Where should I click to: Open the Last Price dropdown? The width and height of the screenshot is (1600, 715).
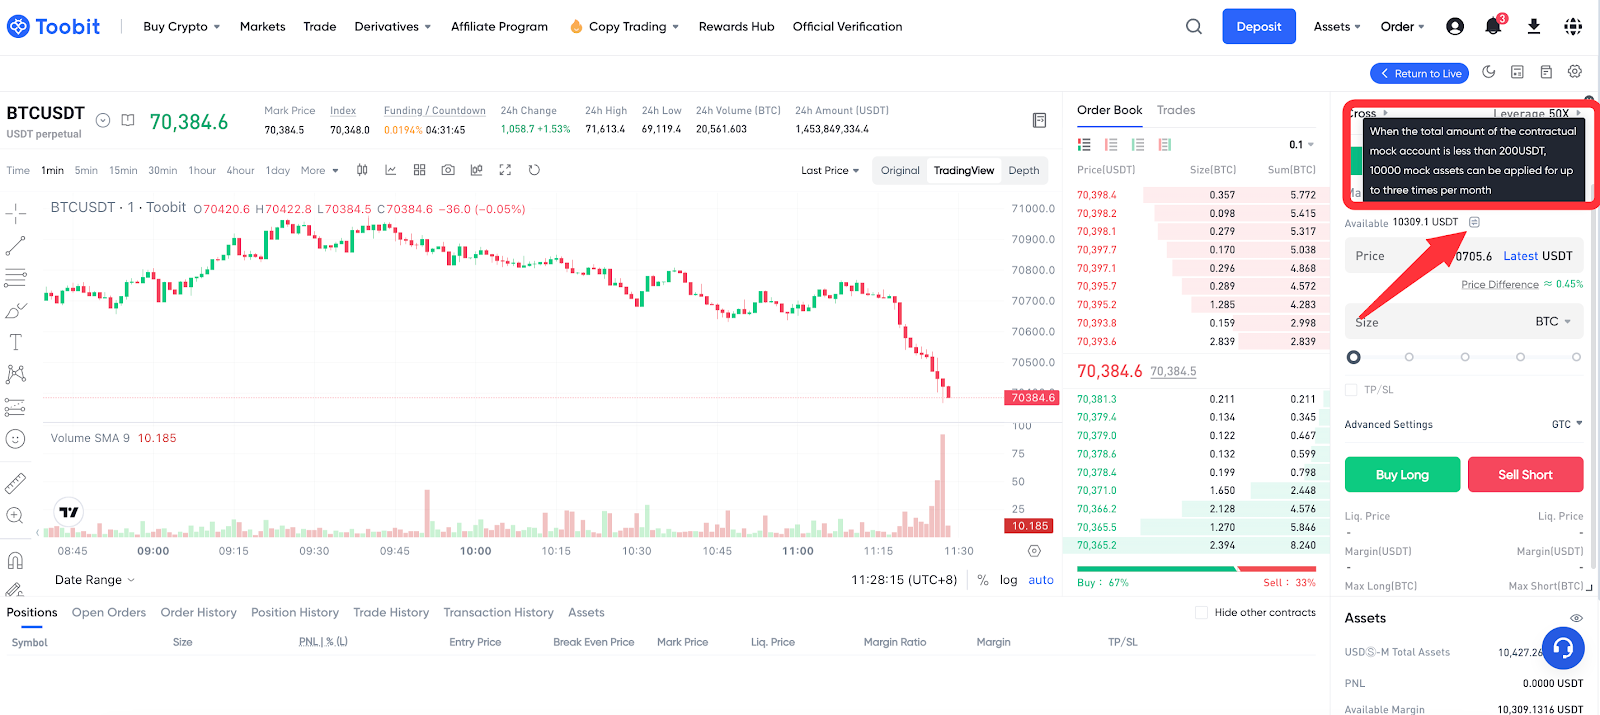830,171
